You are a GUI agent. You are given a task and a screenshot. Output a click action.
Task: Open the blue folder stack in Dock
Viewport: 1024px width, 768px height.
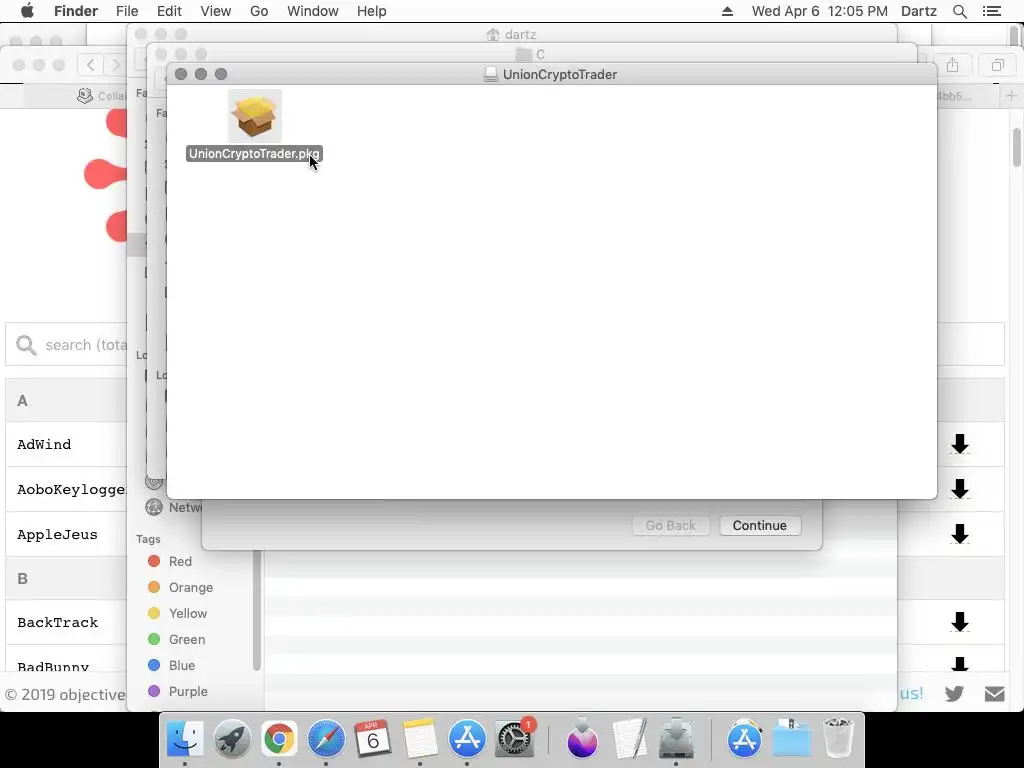[792, 739]
